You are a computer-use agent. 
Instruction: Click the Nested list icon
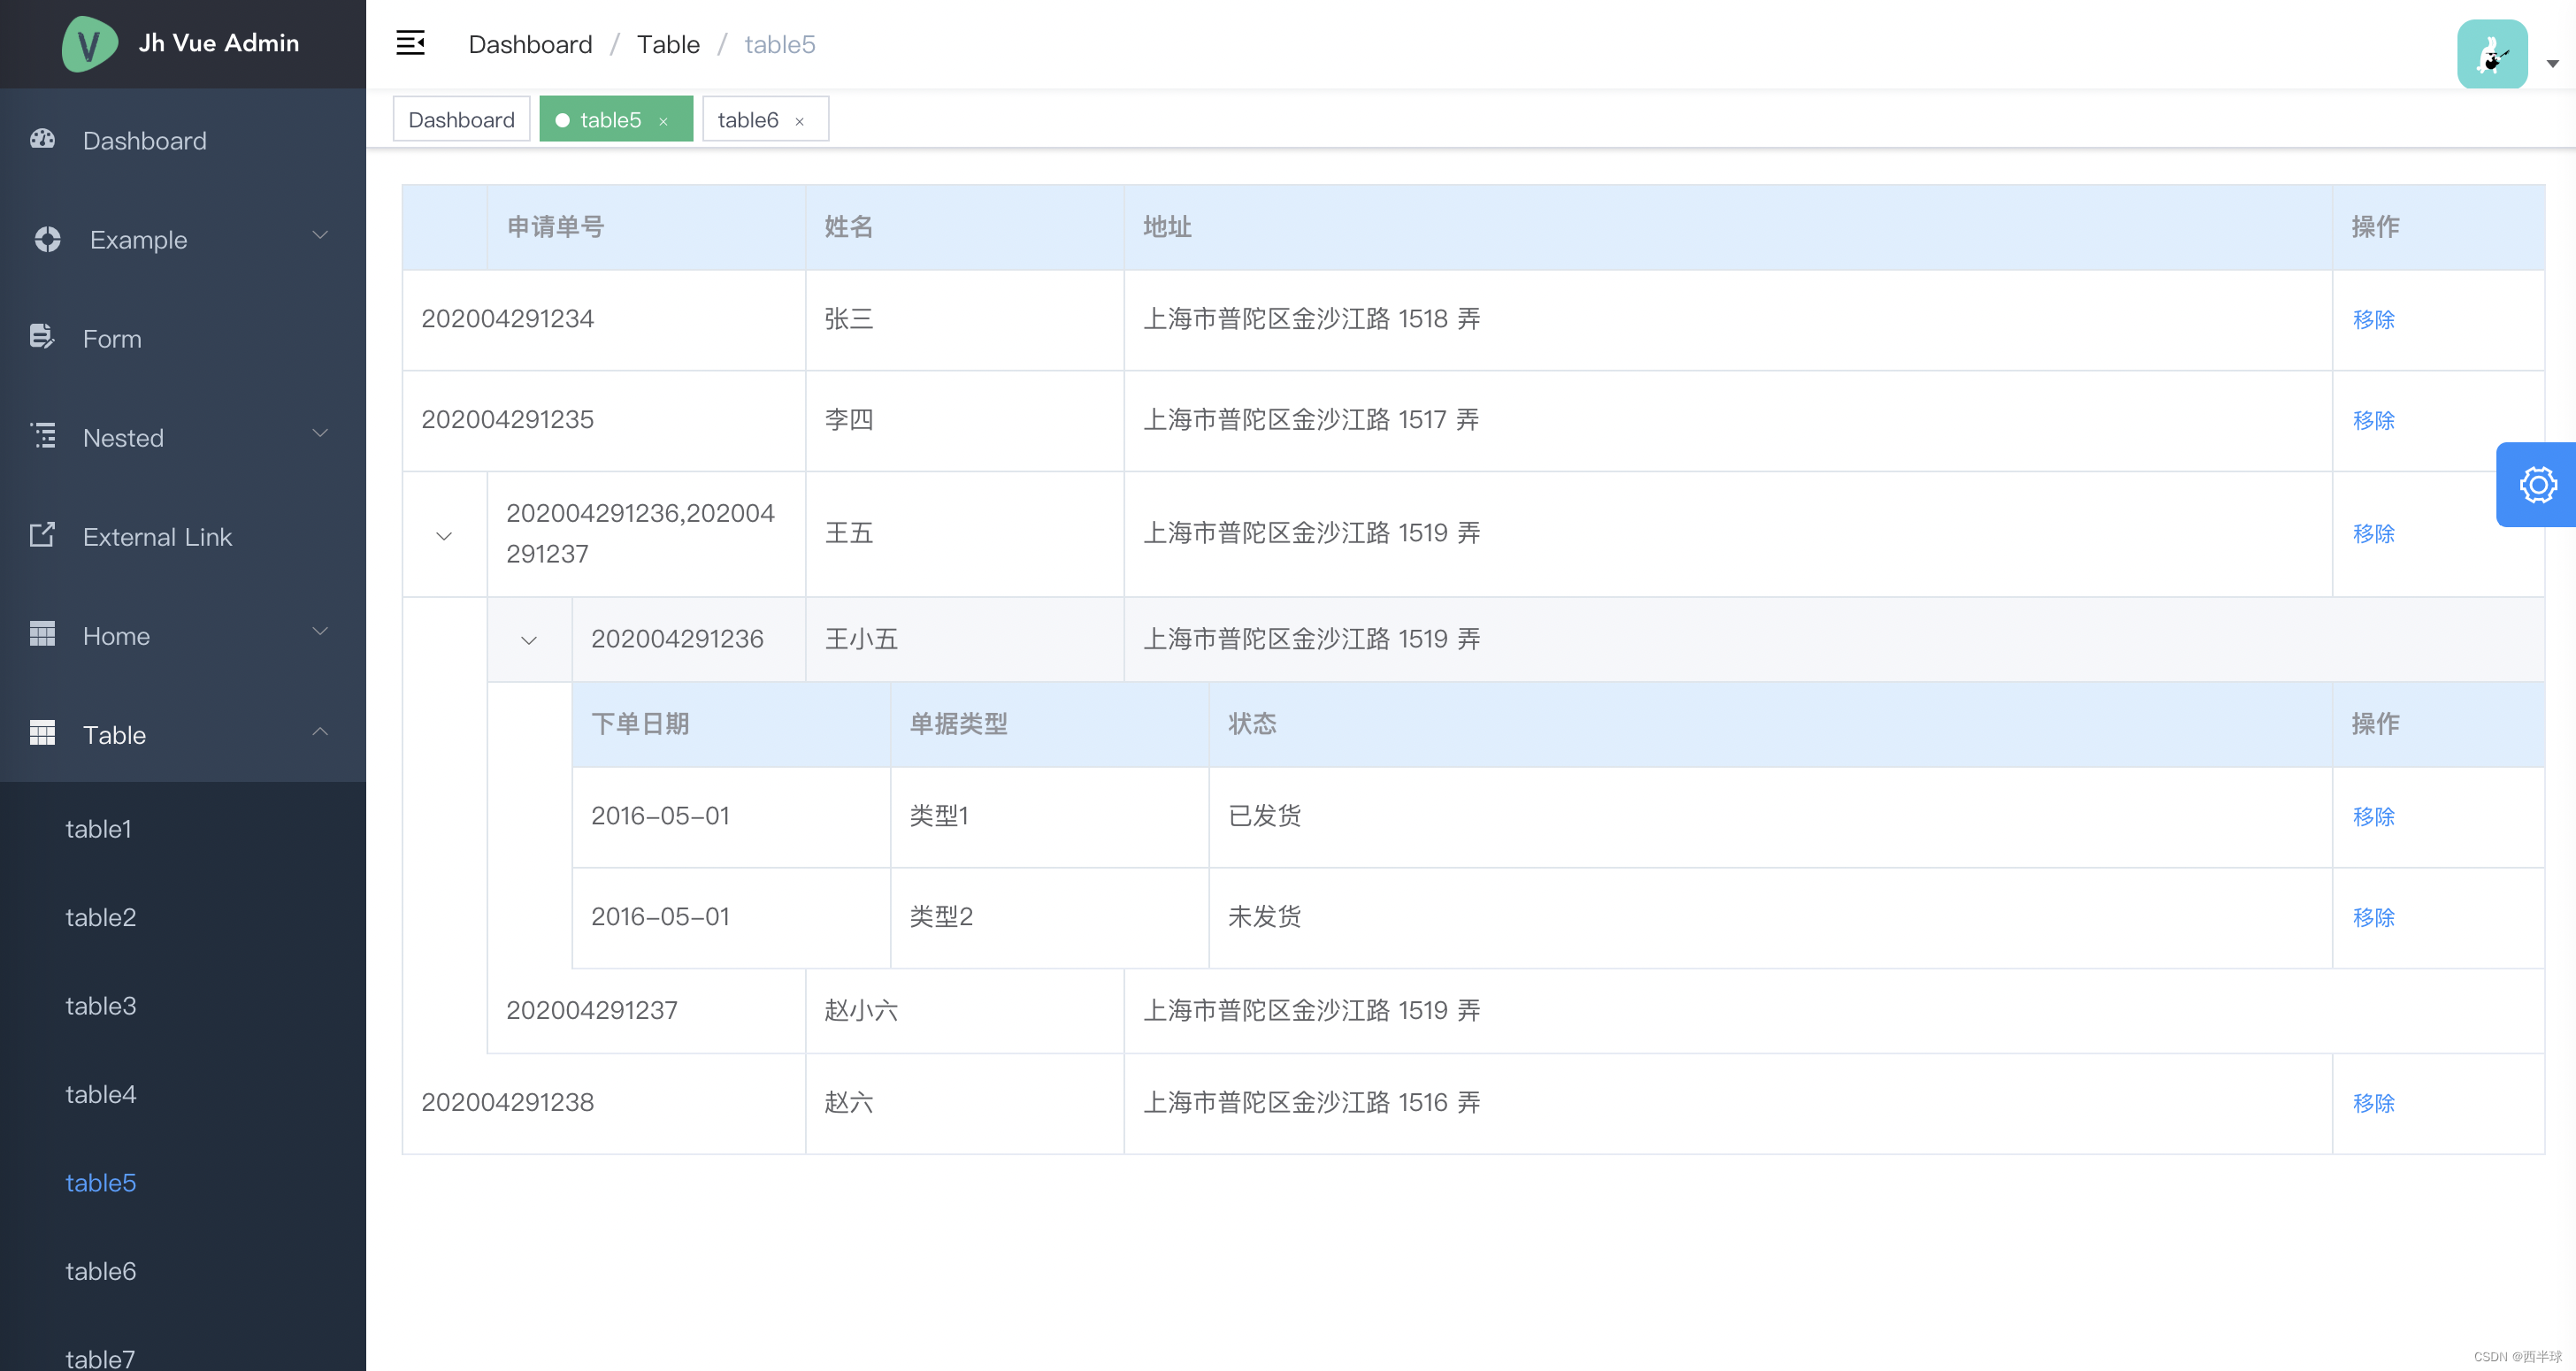pyautogui.click(x=42, y=436)
